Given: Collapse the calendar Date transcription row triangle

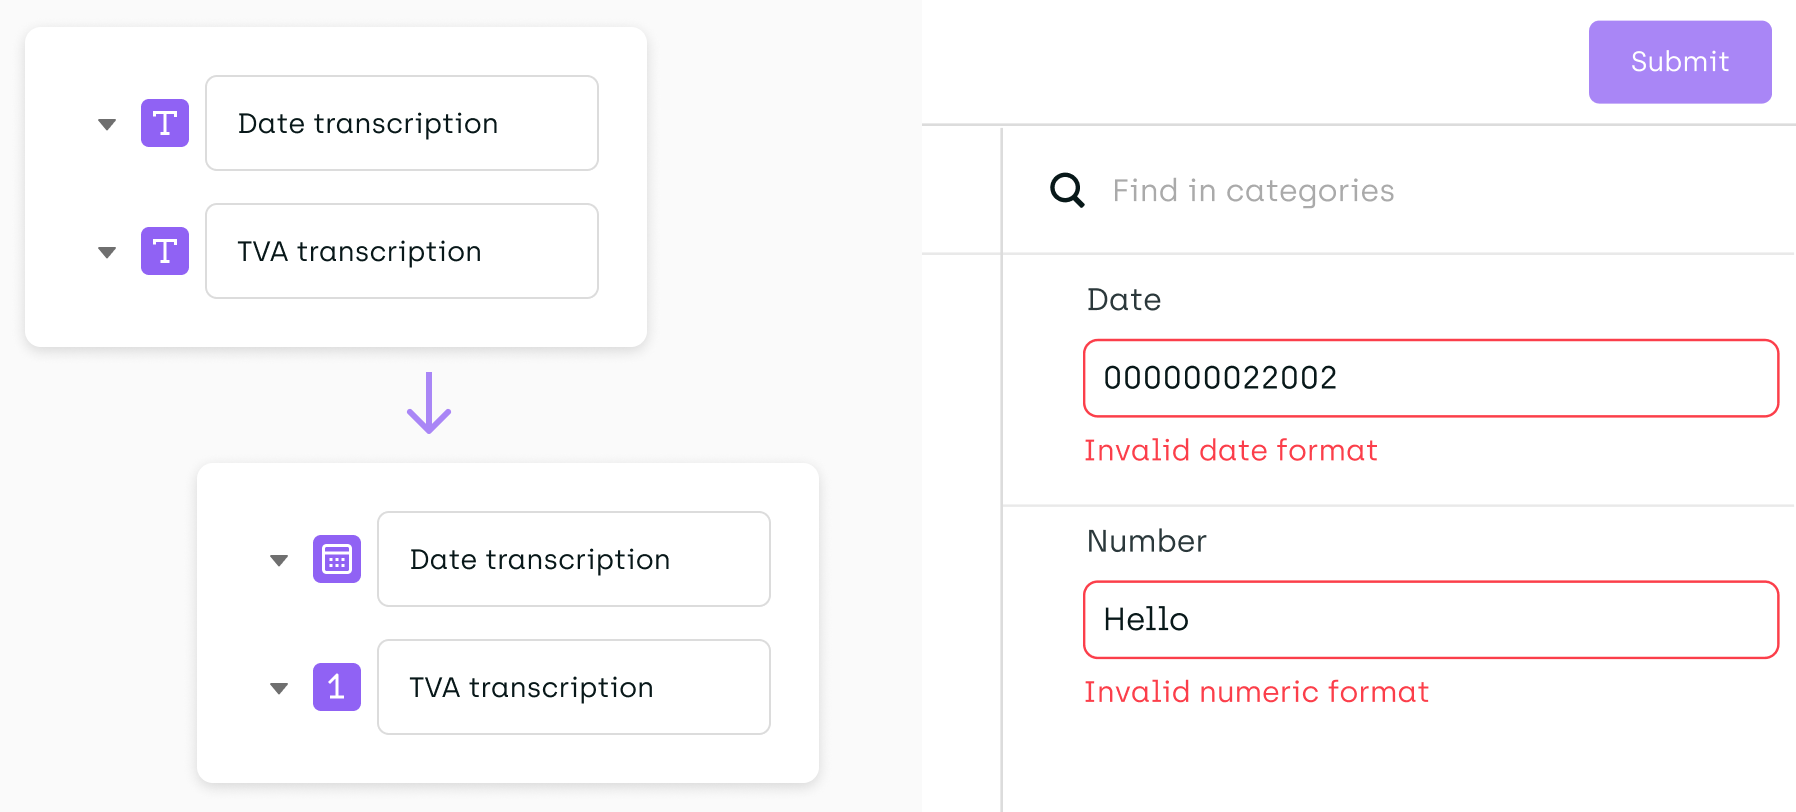Looking at the screenshot, I should [279, 561].
